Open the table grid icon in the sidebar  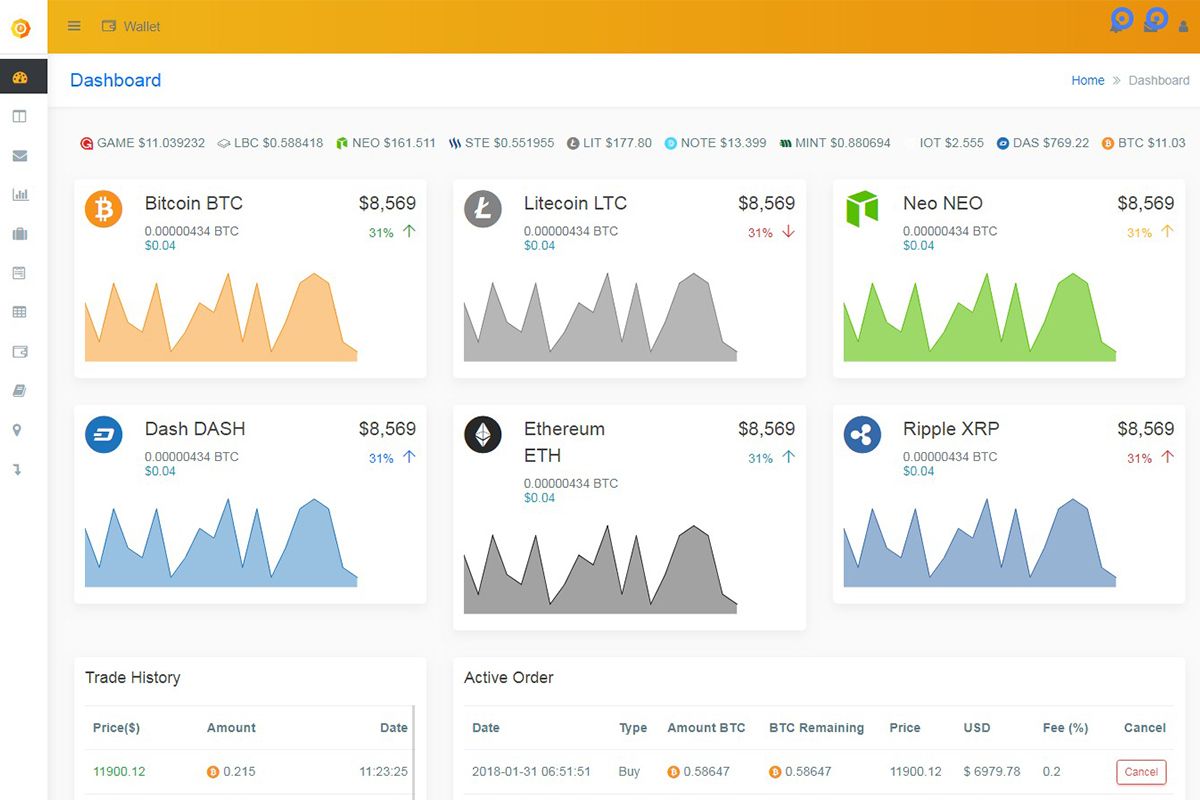click(19, 312)
